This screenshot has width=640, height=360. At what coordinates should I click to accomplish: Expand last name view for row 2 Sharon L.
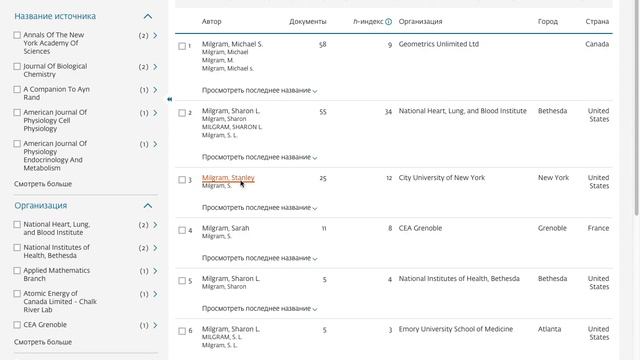tap(260, 157)
